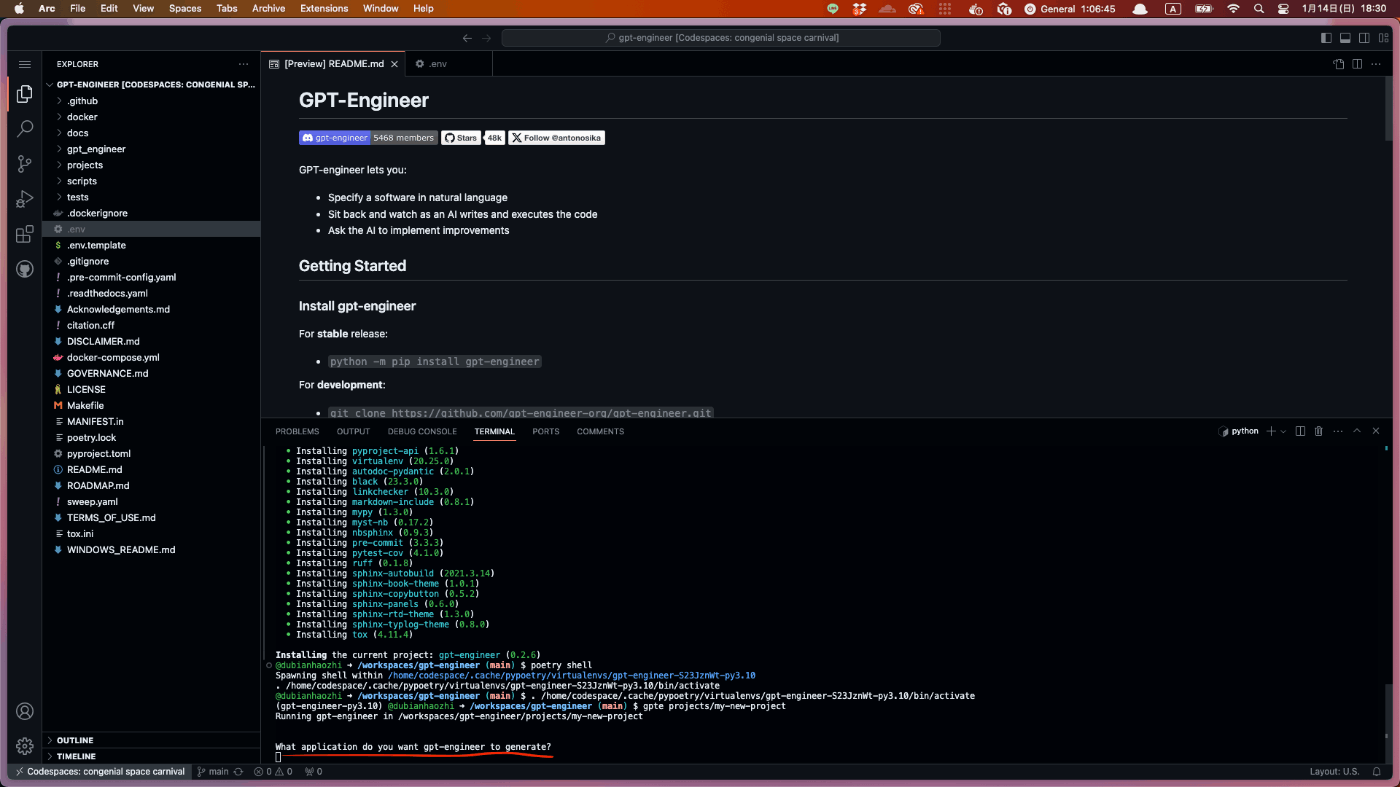1400x787 pixels.
Task: Open the Archive menu in macOS menu bar
Action: click(x=268, y=8)
